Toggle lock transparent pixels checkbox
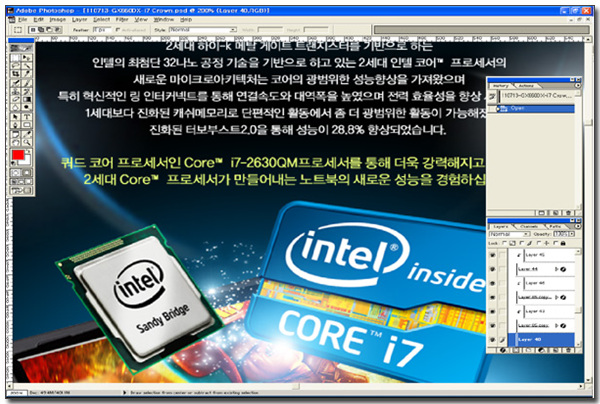The height and width of the screenshot is (404, 600). pyautogui.click(x=504, y=243)
